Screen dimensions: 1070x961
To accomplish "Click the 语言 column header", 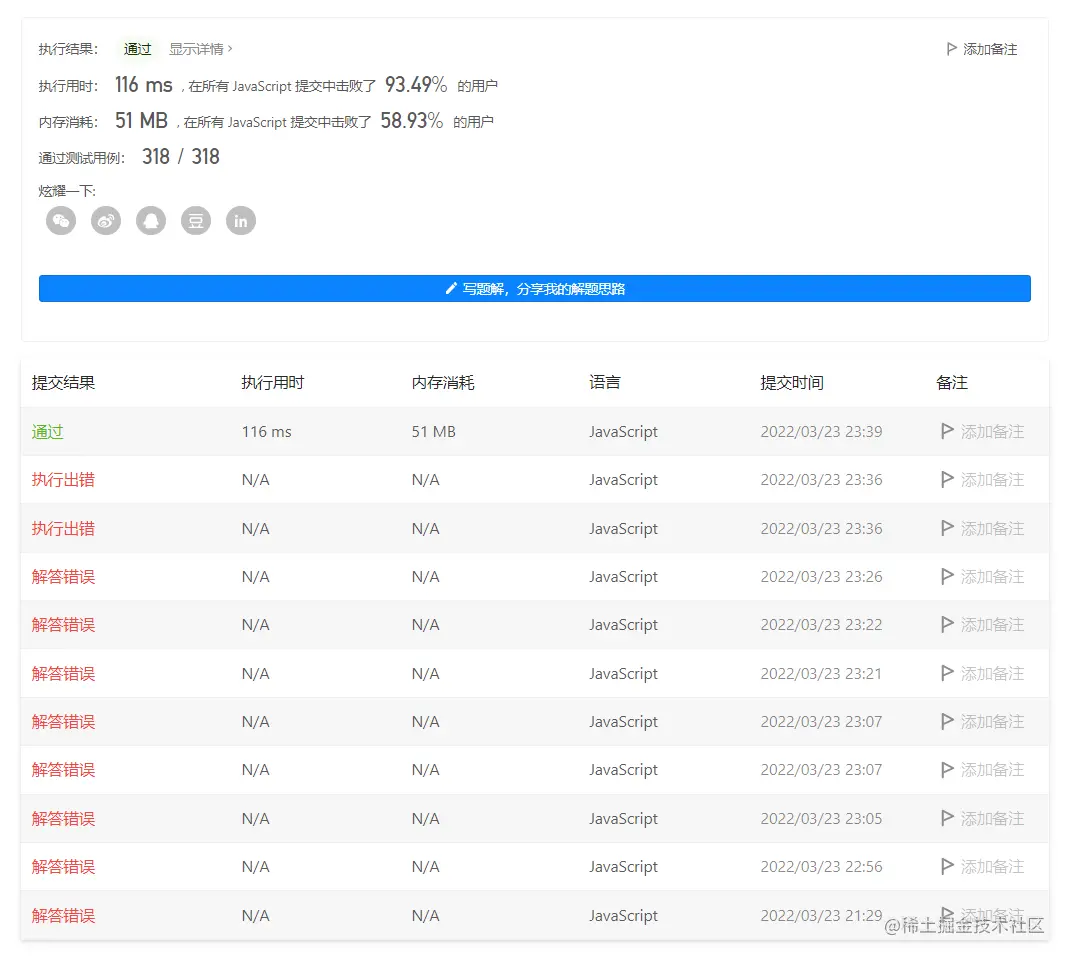I will pyautogui.click(x=605, y=382).
